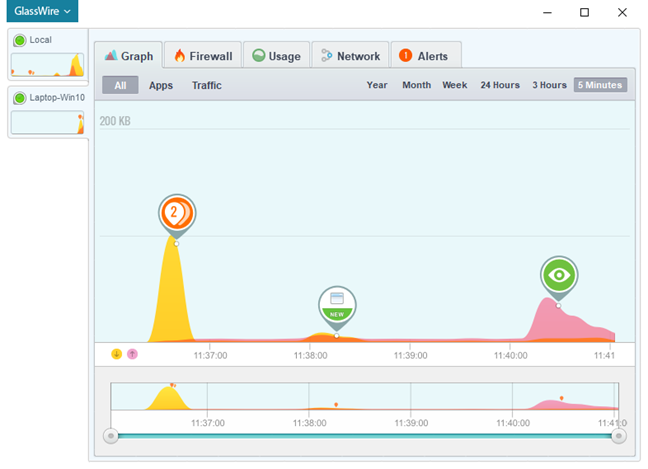Set time range to 5 Minutes
This screenshot has height=469, width=648.
tap(600, 85)
